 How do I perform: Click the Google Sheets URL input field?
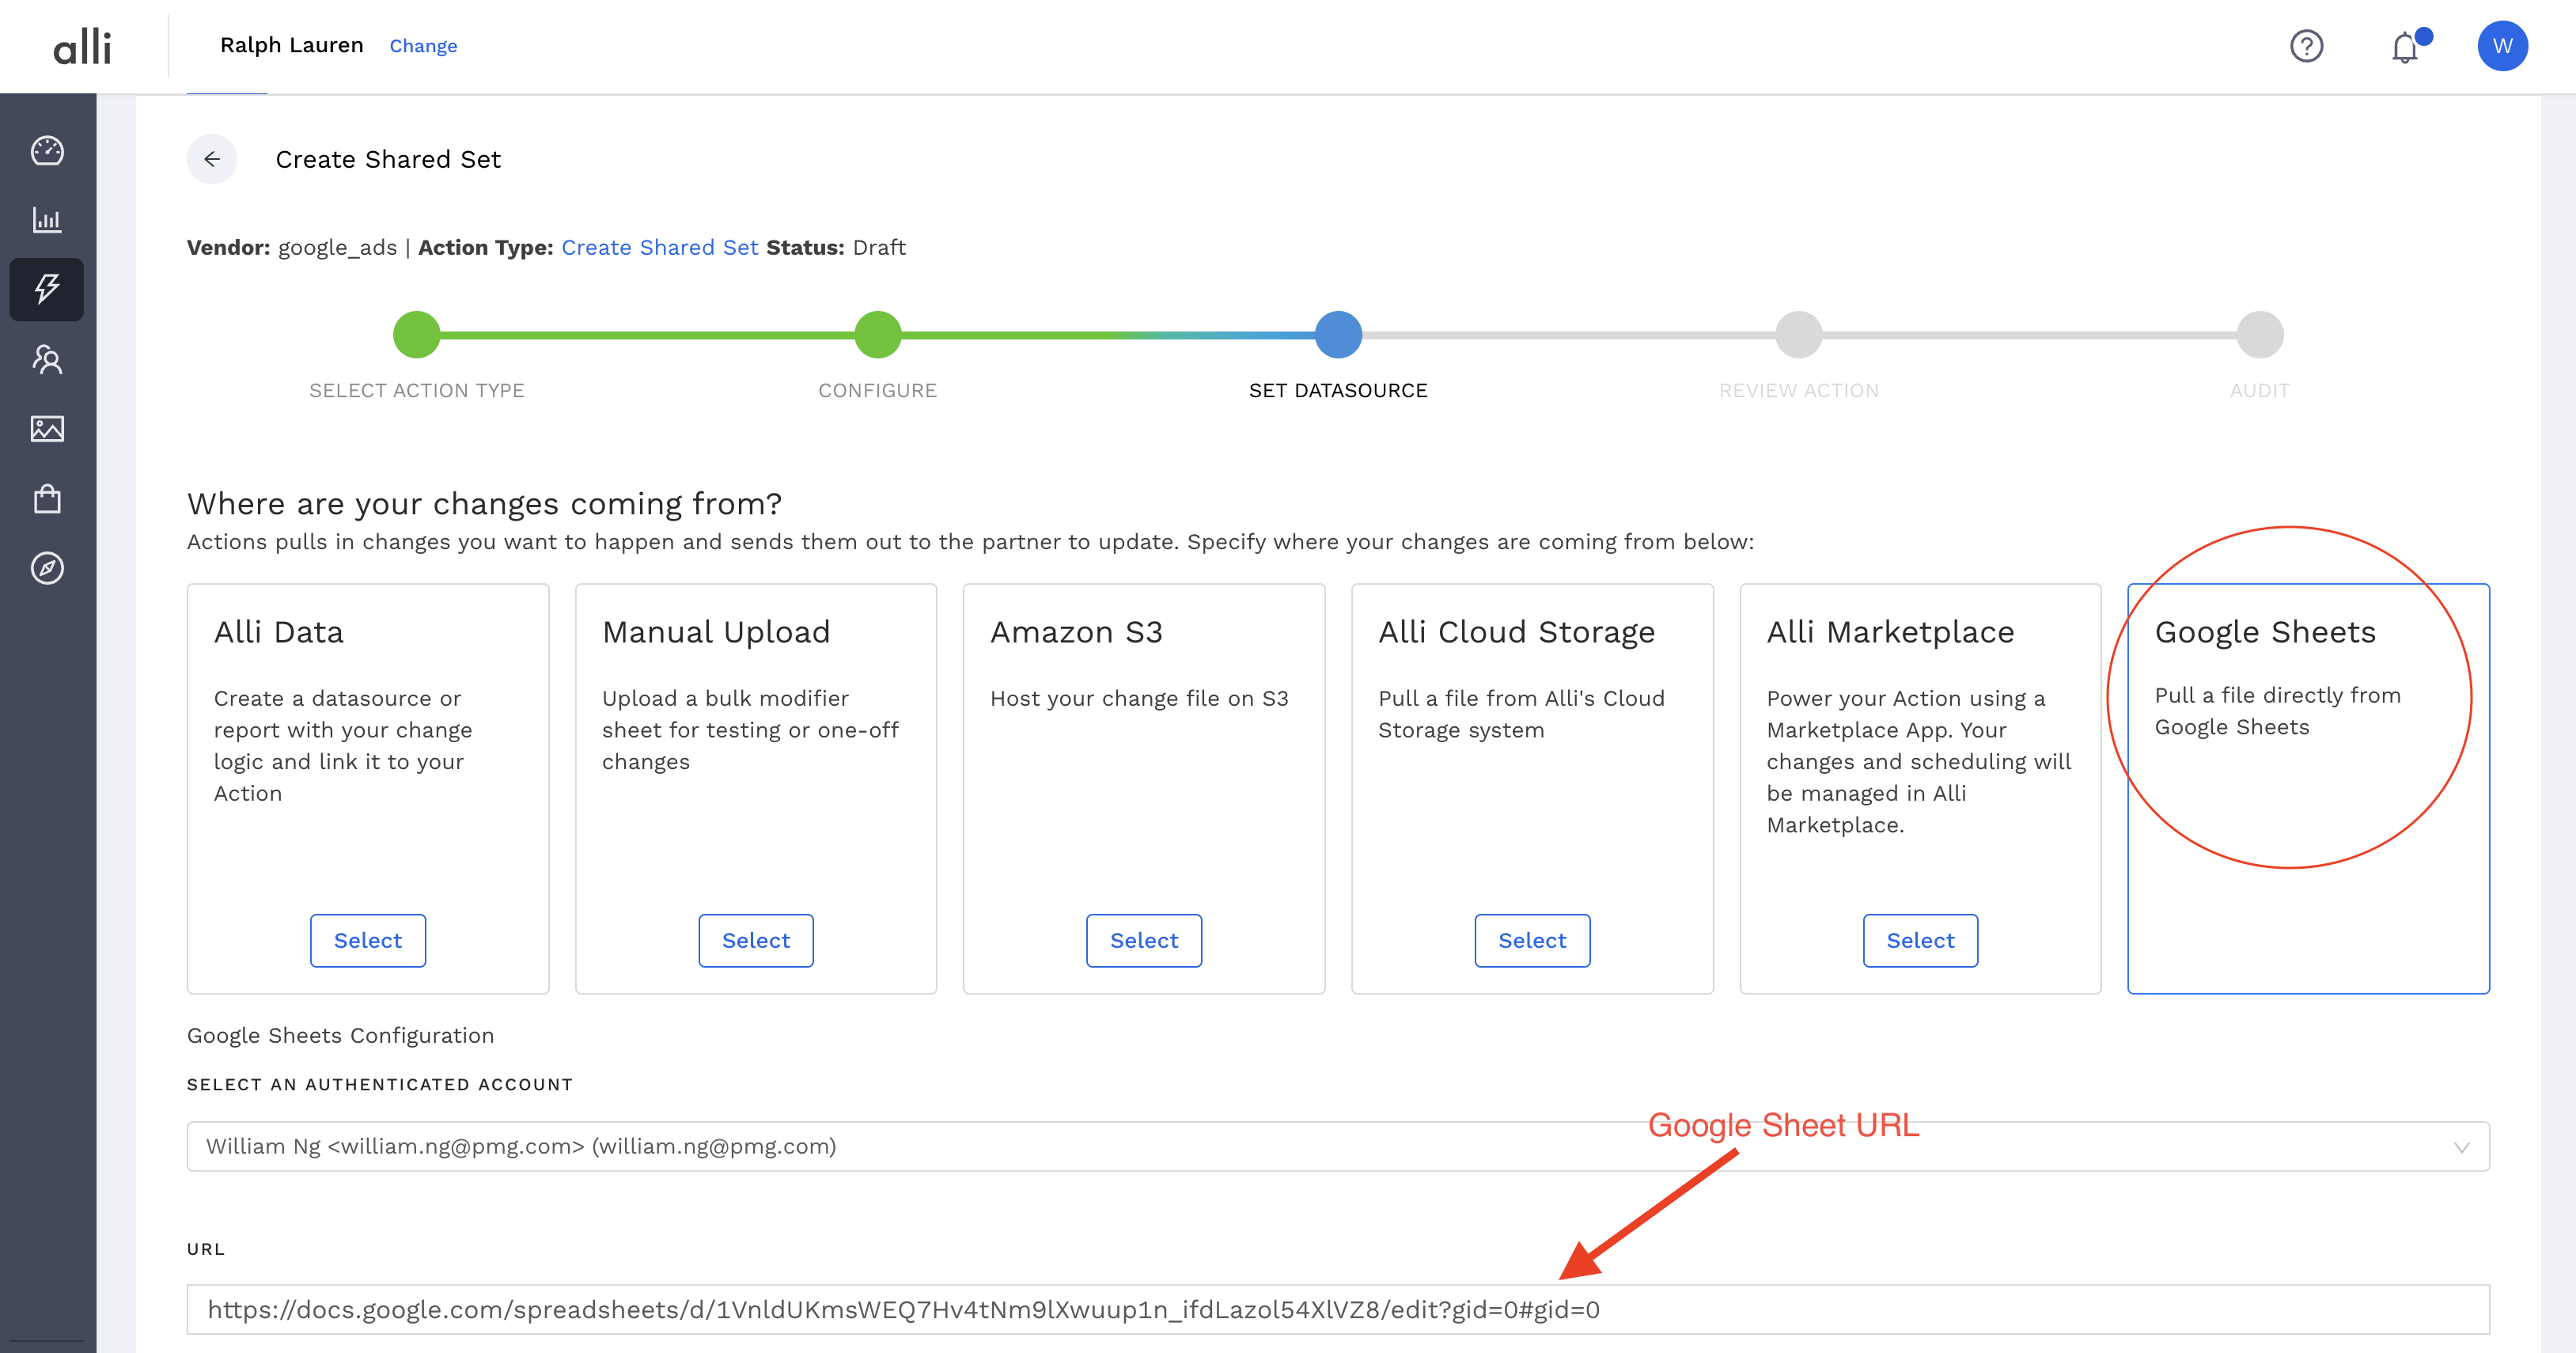point(1337,1309)
